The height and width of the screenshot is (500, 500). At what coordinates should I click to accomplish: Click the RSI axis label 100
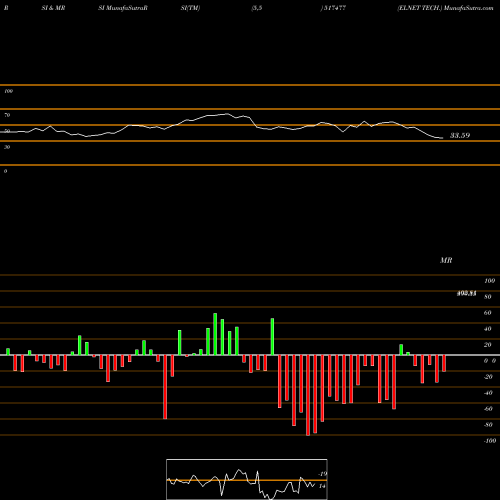tap(8, 91)
